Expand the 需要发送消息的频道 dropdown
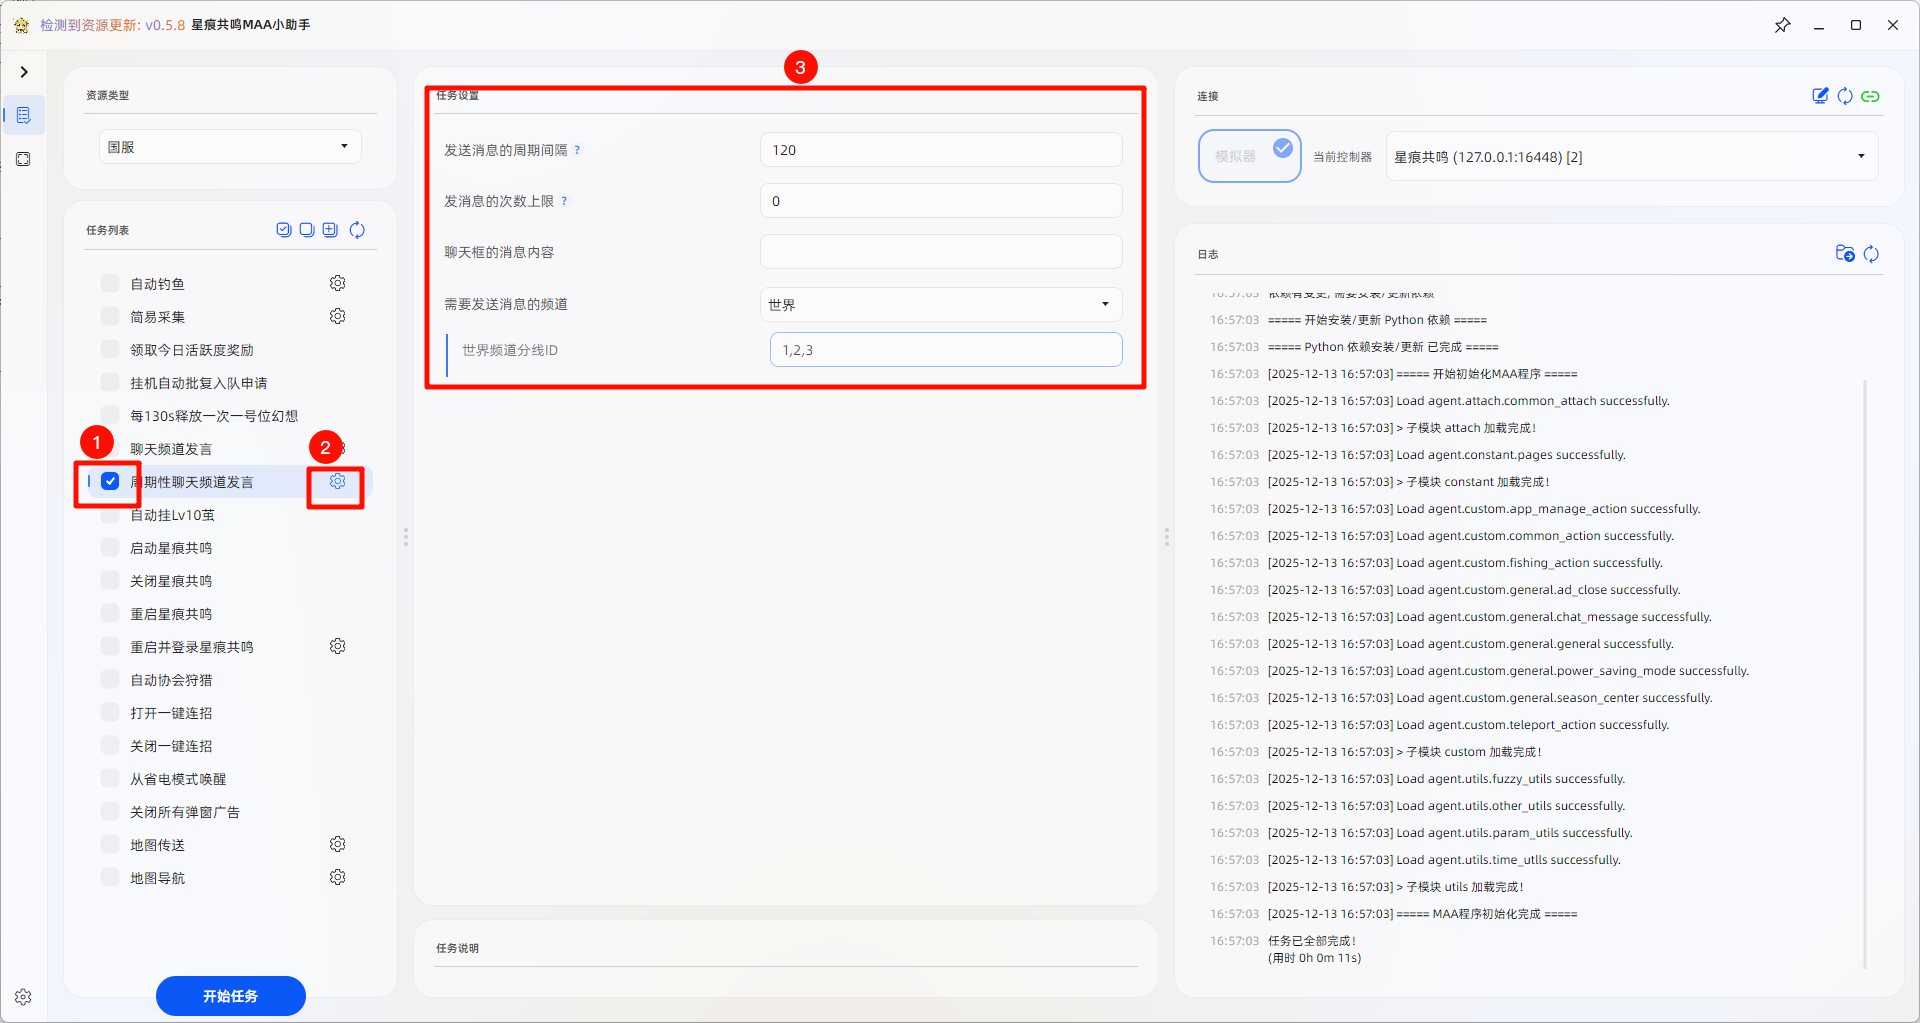 (x=940, y=304)
